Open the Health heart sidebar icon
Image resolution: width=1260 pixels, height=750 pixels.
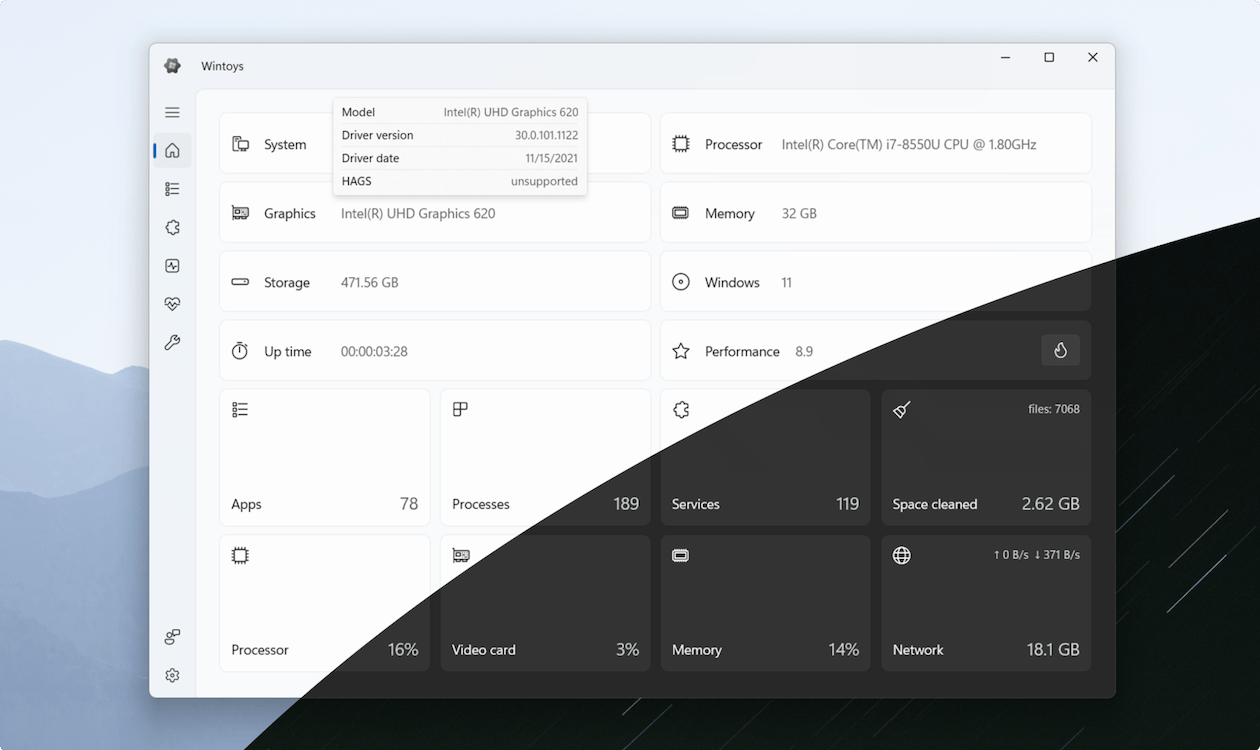click(x=172, y=304)
